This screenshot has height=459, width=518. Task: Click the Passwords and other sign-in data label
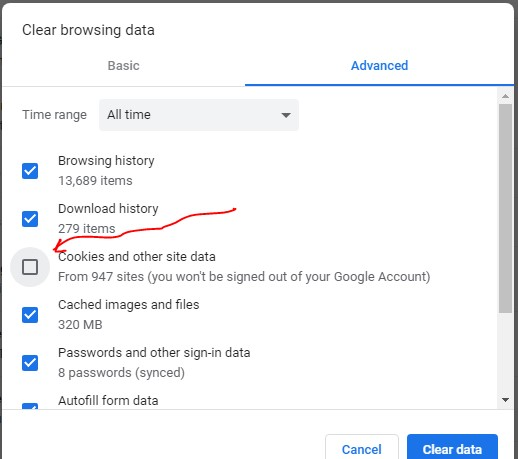[x=154, y=353]
